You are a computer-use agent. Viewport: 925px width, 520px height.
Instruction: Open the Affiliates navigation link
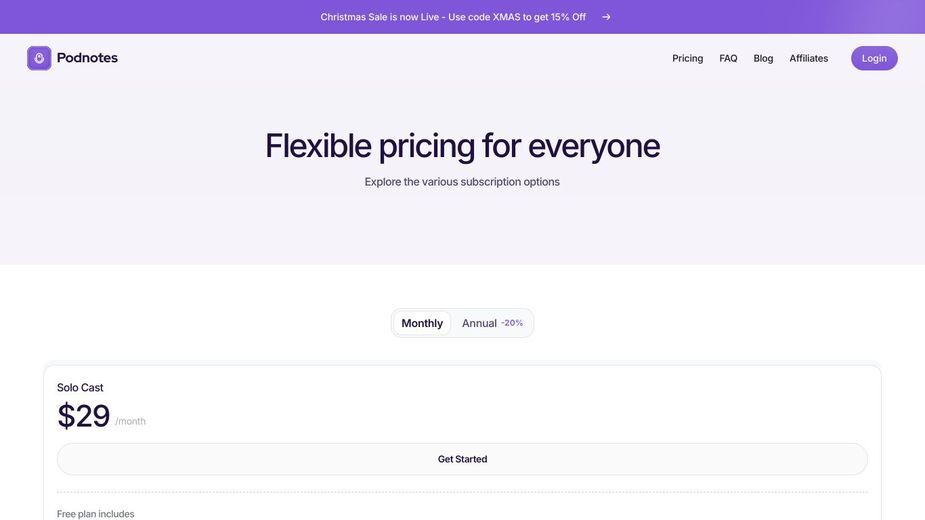(x=808, y=58)
